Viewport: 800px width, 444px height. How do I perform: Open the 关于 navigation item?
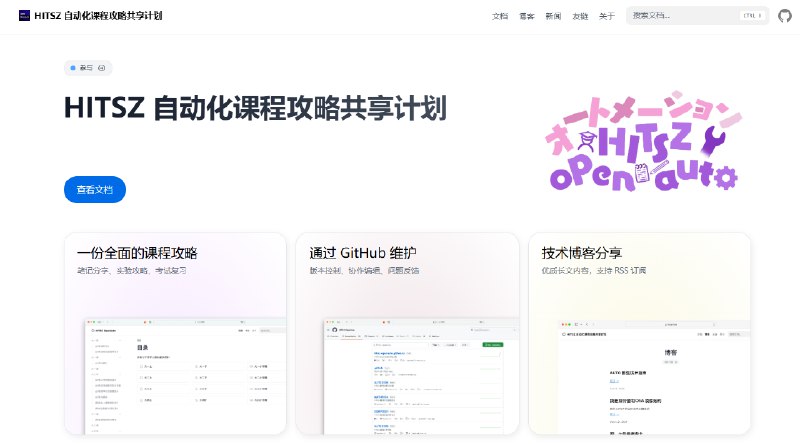pos(606,16)
